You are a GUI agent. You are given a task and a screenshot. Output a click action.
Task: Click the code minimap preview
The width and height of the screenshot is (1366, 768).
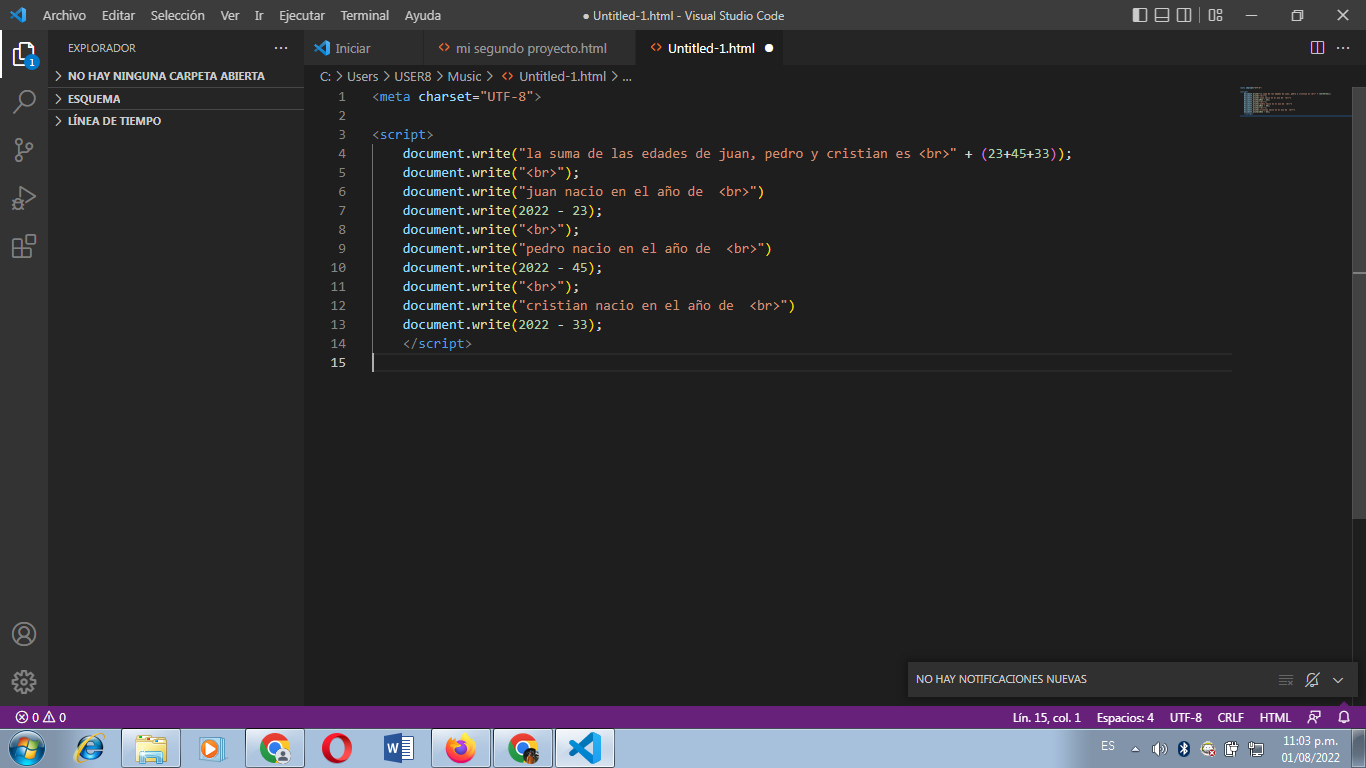[1296, 101]
